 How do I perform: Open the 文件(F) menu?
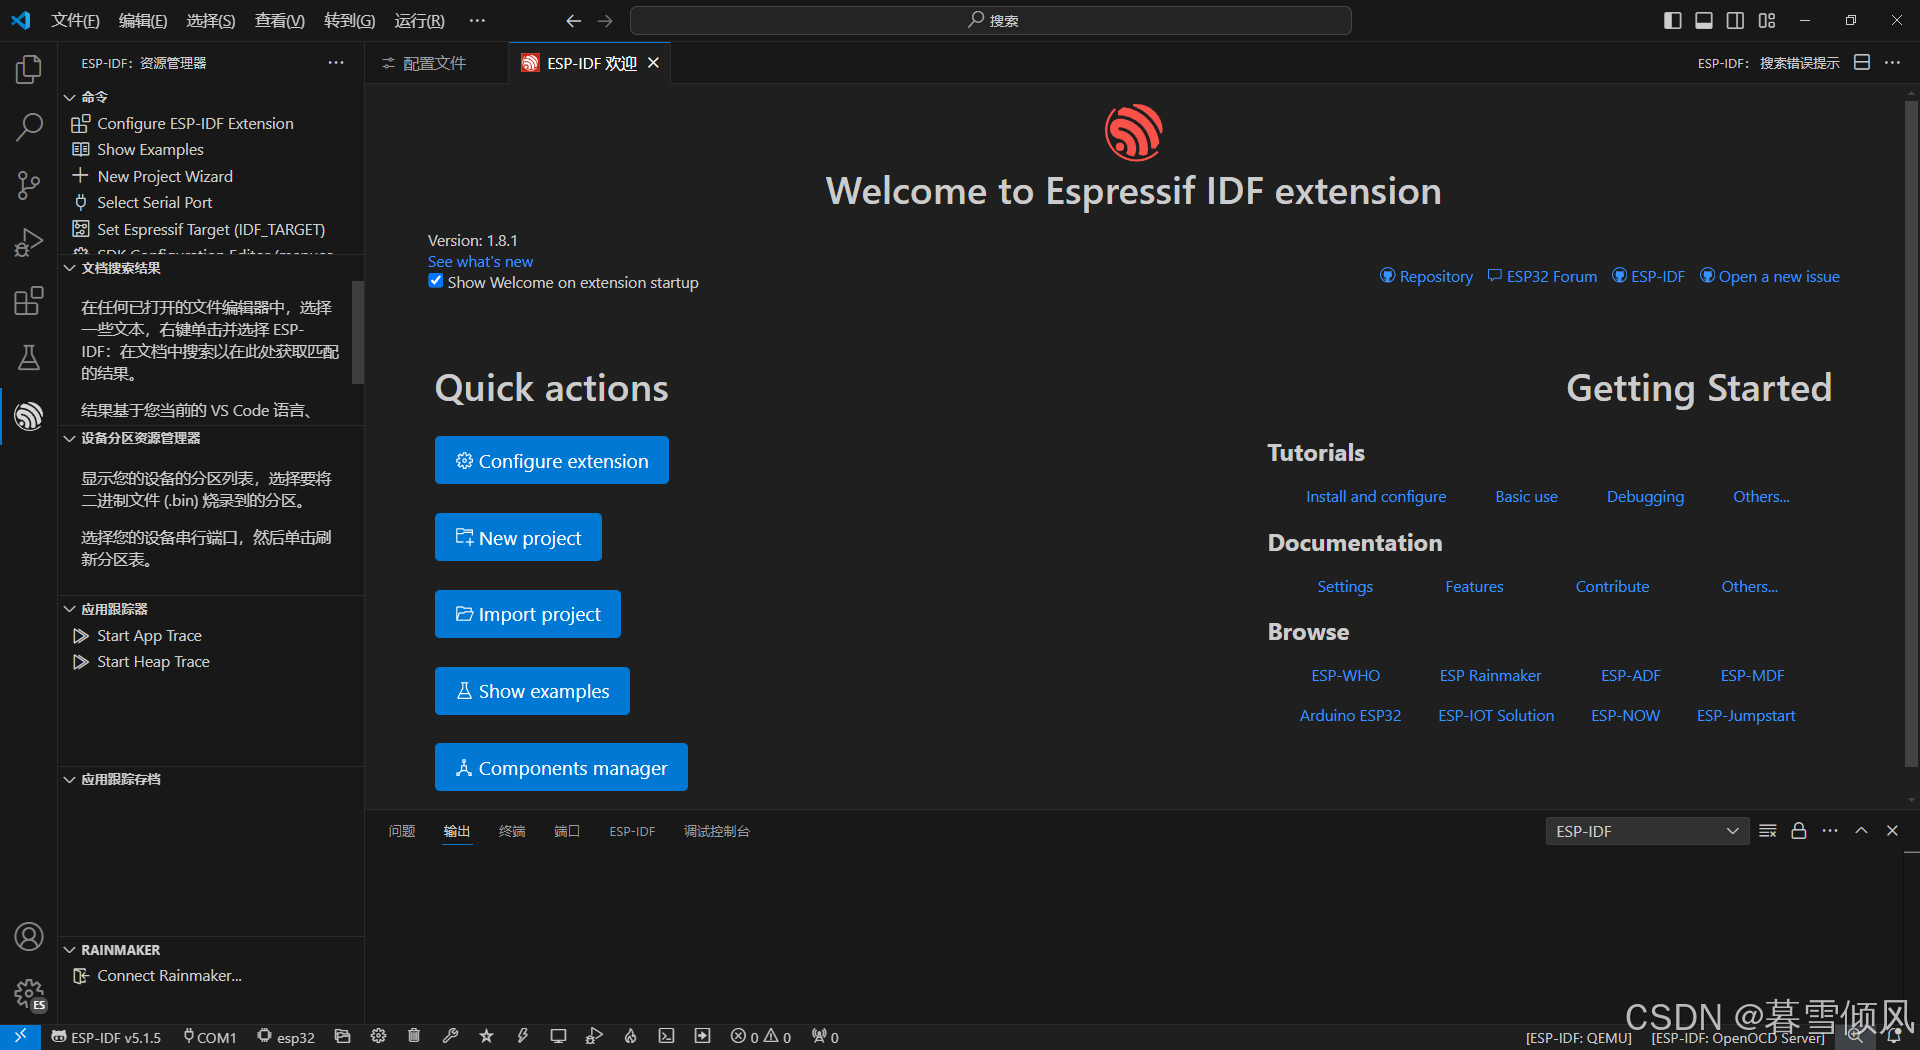(x=75, y=20)
